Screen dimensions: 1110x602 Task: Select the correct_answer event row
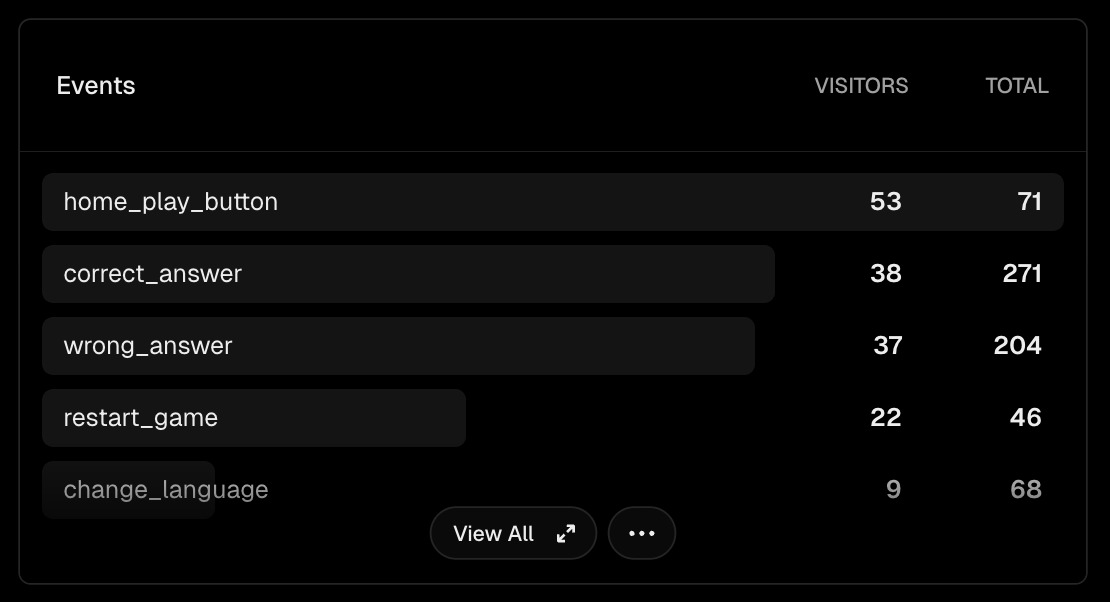153,274
